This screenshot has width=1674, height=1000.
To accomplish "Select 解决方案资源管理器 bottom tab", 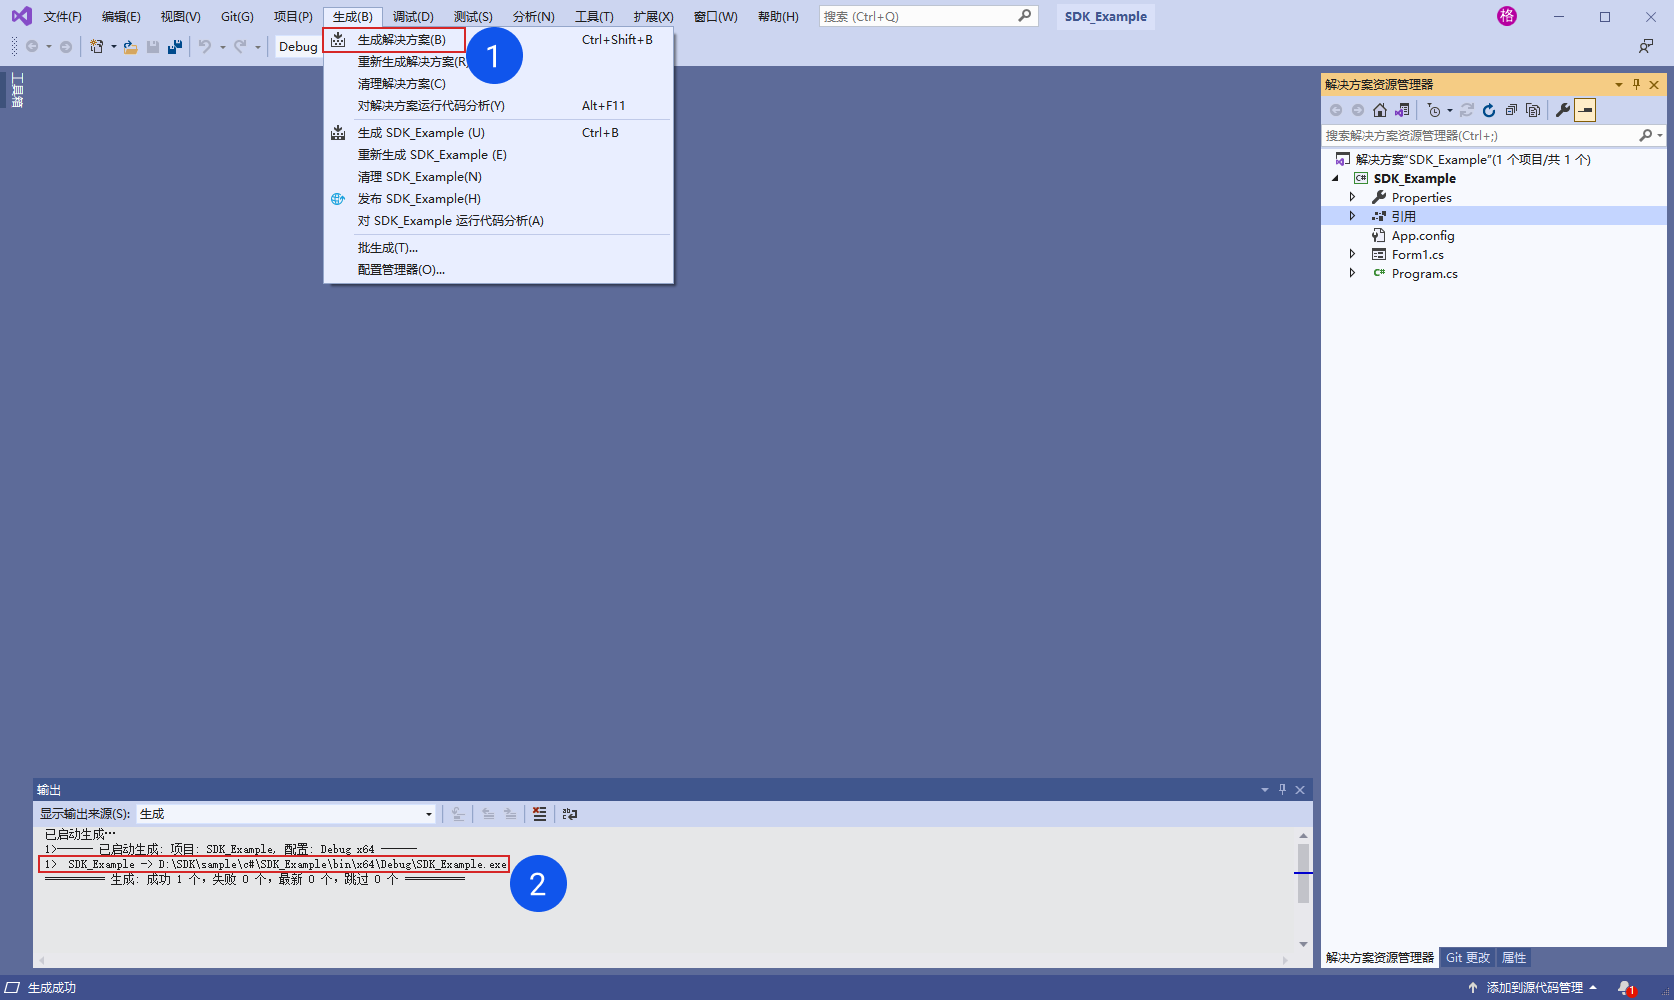I will (x=1380, y=958).
